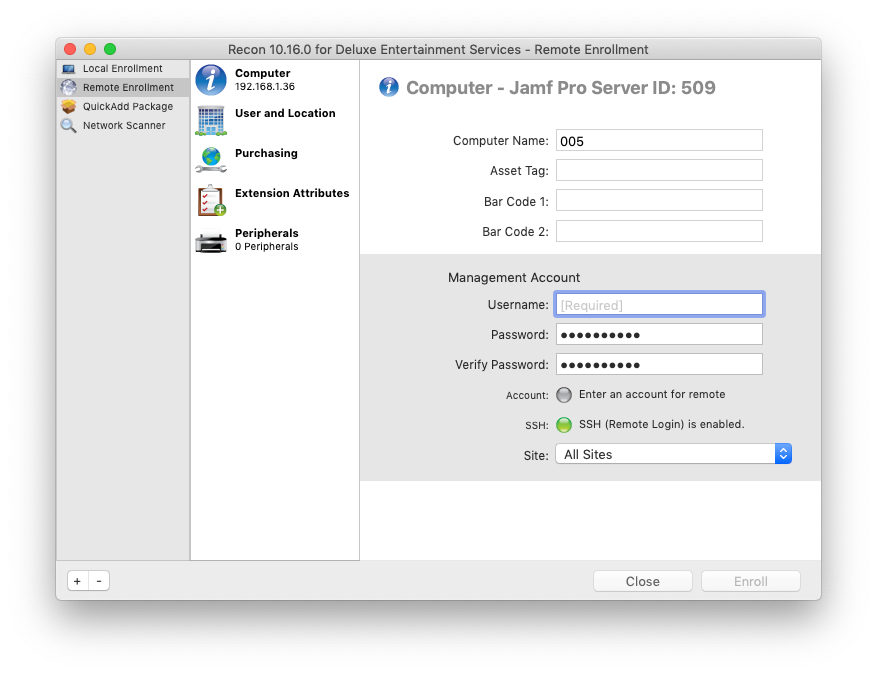This screenshot has height=674, width=877.
Task: Click the yellow minimize window button
Action: point(90,49)
